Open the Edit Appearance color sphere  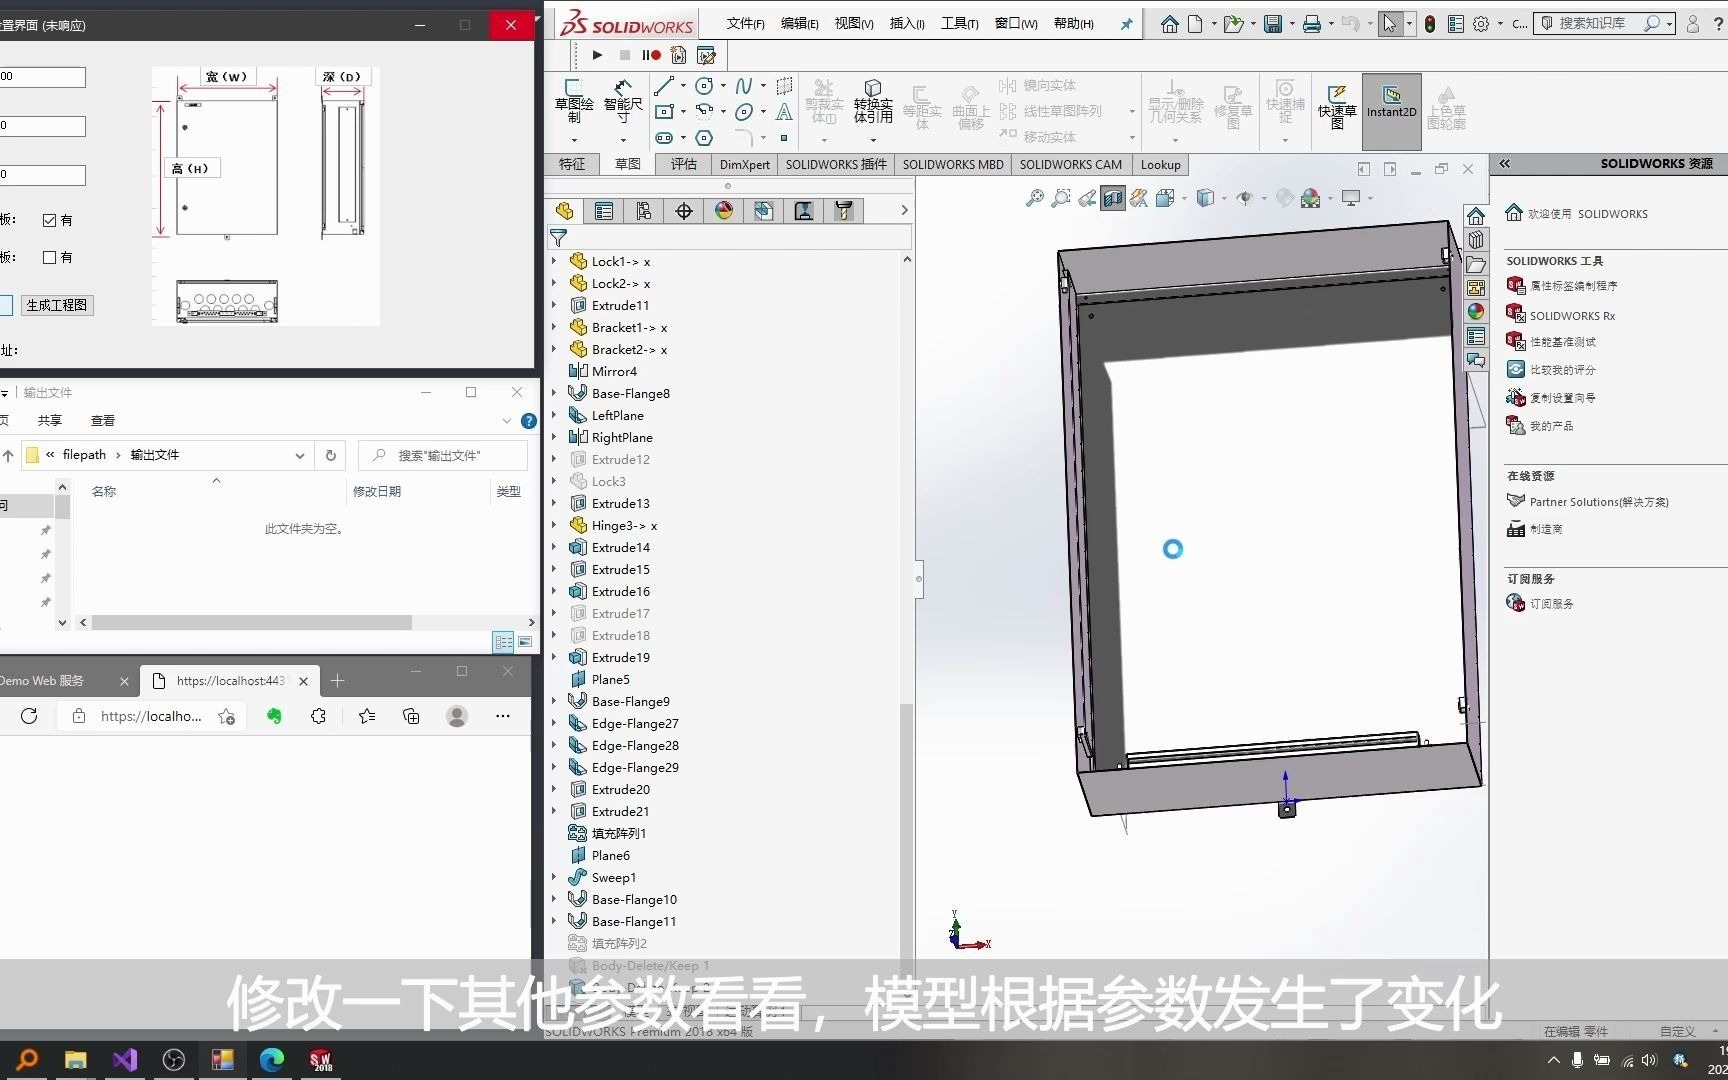point(1313,197)
